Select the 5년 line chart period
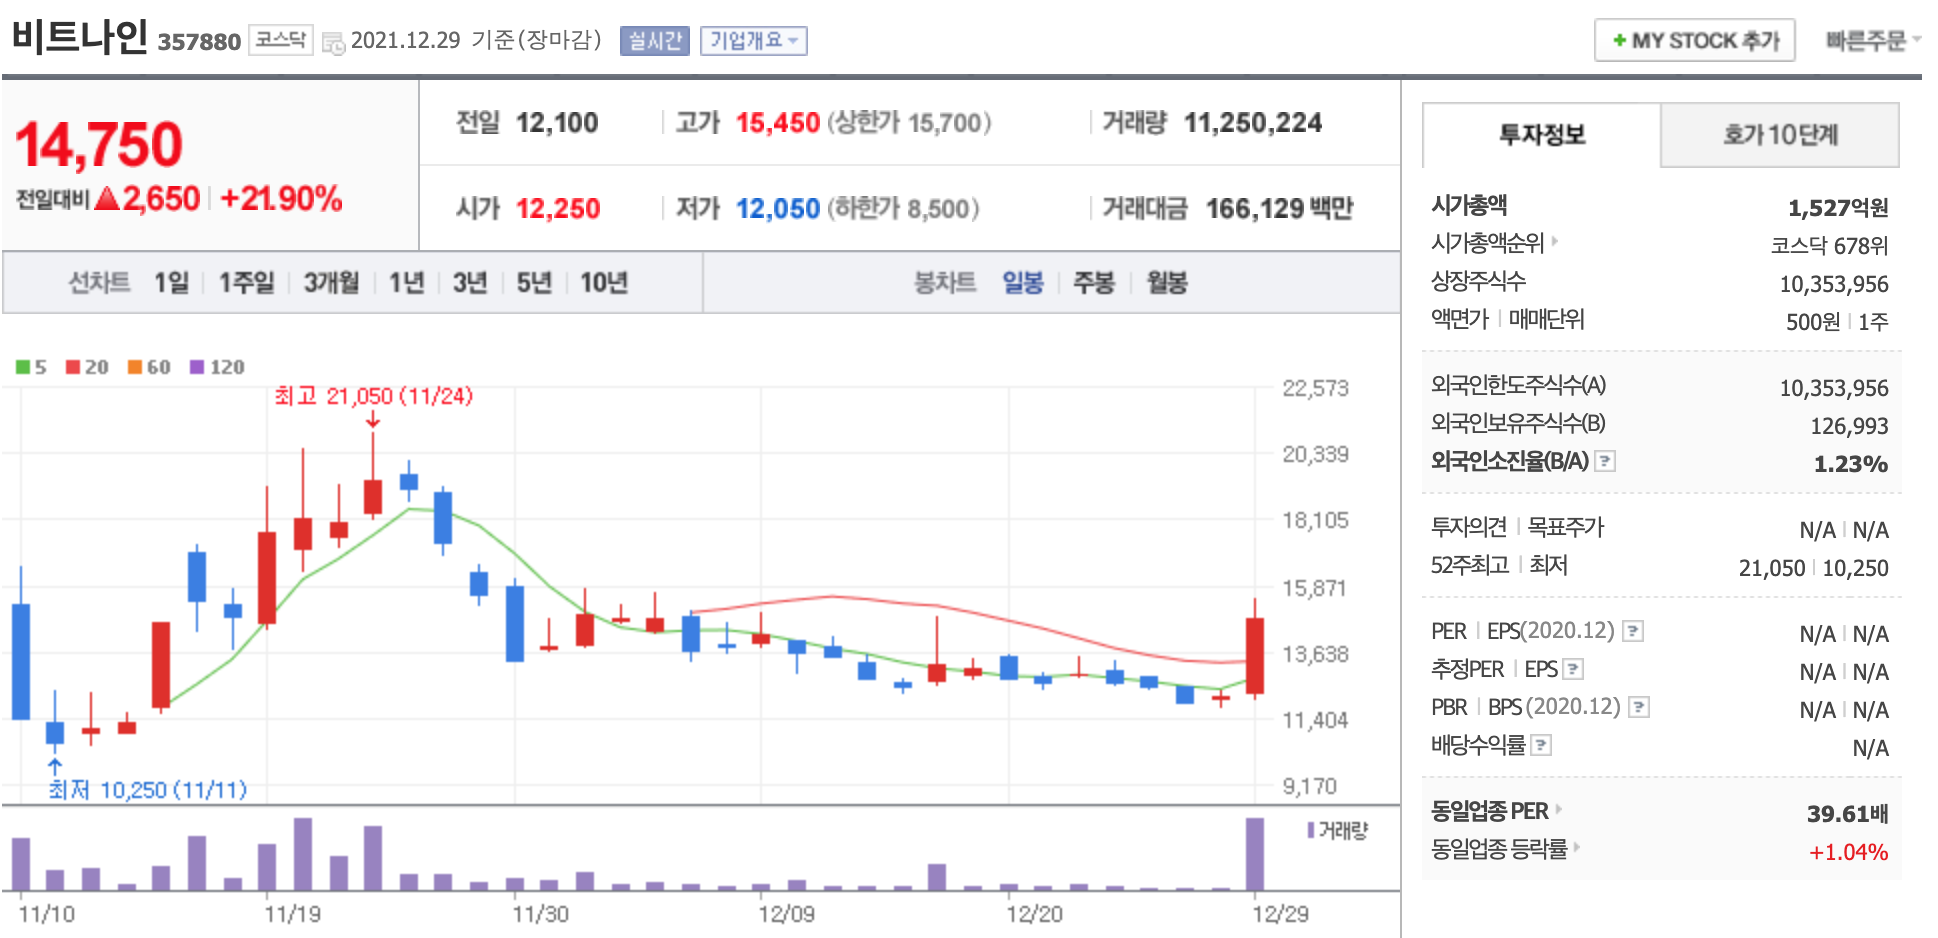The width and height of the screenshot is (1938, 938). 534,283
